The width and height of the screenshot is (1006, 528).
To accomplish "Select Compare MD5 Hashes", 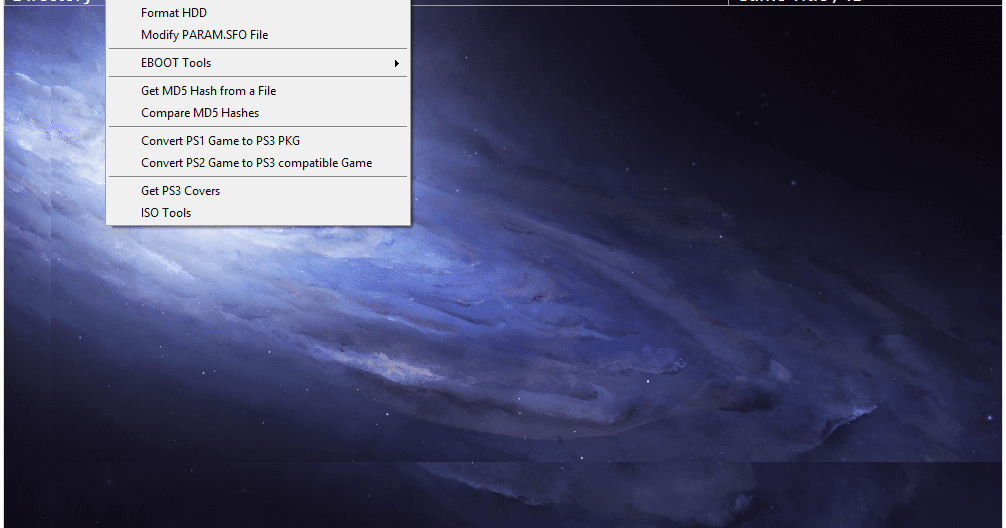I will (x=258, y=113).
